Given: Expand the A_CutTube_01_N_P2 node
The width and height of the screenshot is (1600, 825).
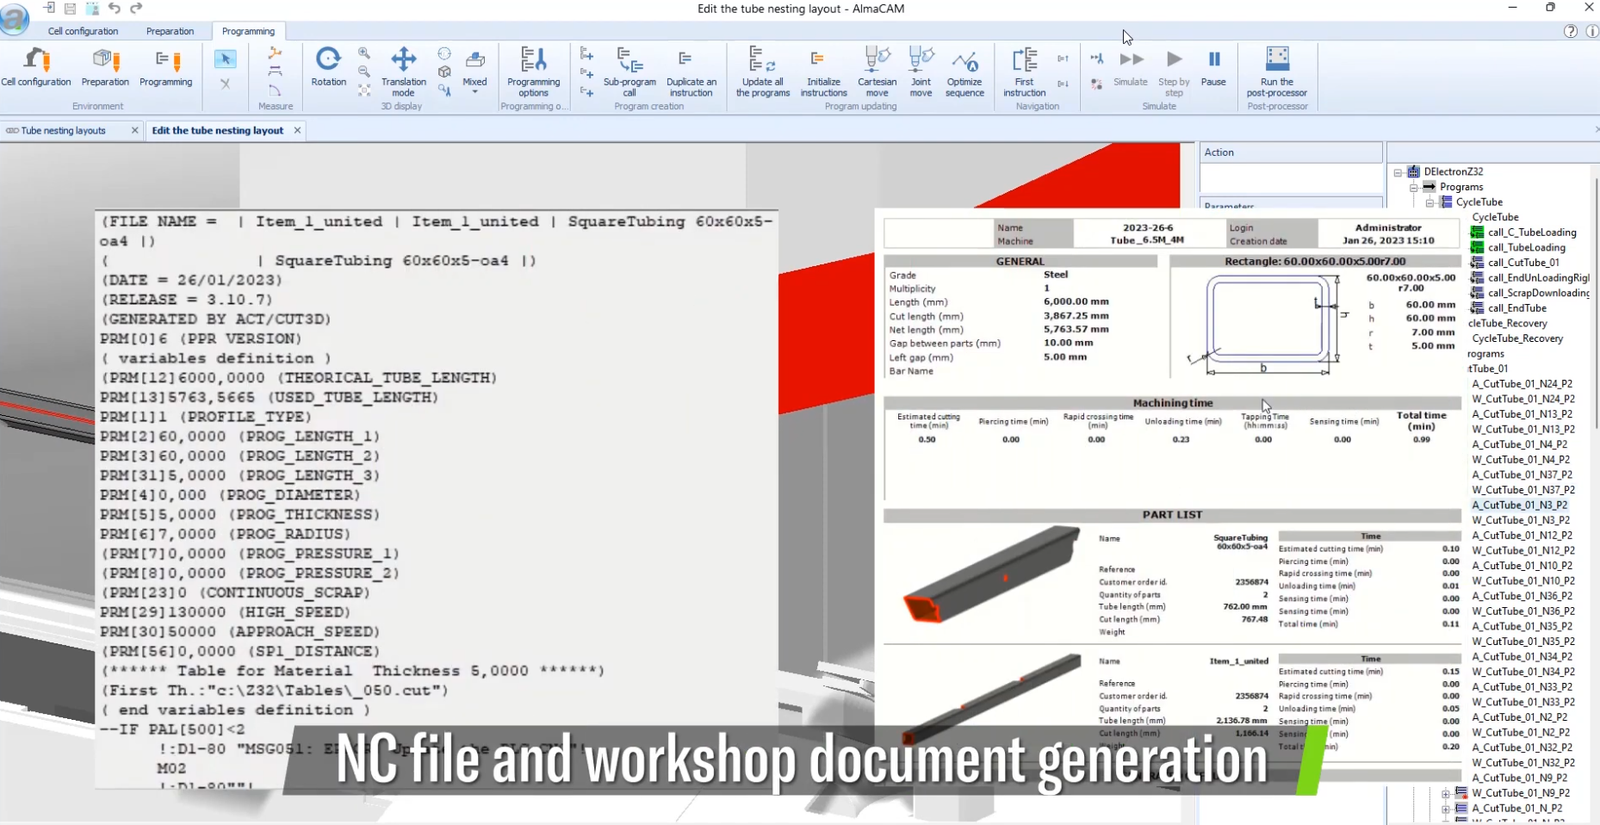Looking at the screenshot, I should point(1445,808).
